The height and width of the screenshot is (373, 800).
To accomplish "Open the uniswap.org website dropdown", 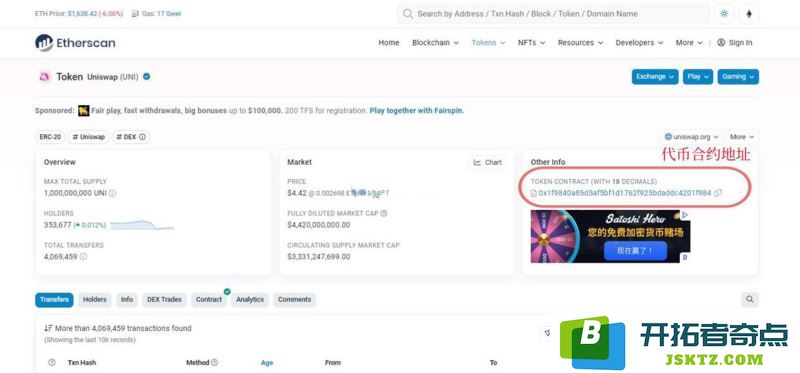I will 691,137.
